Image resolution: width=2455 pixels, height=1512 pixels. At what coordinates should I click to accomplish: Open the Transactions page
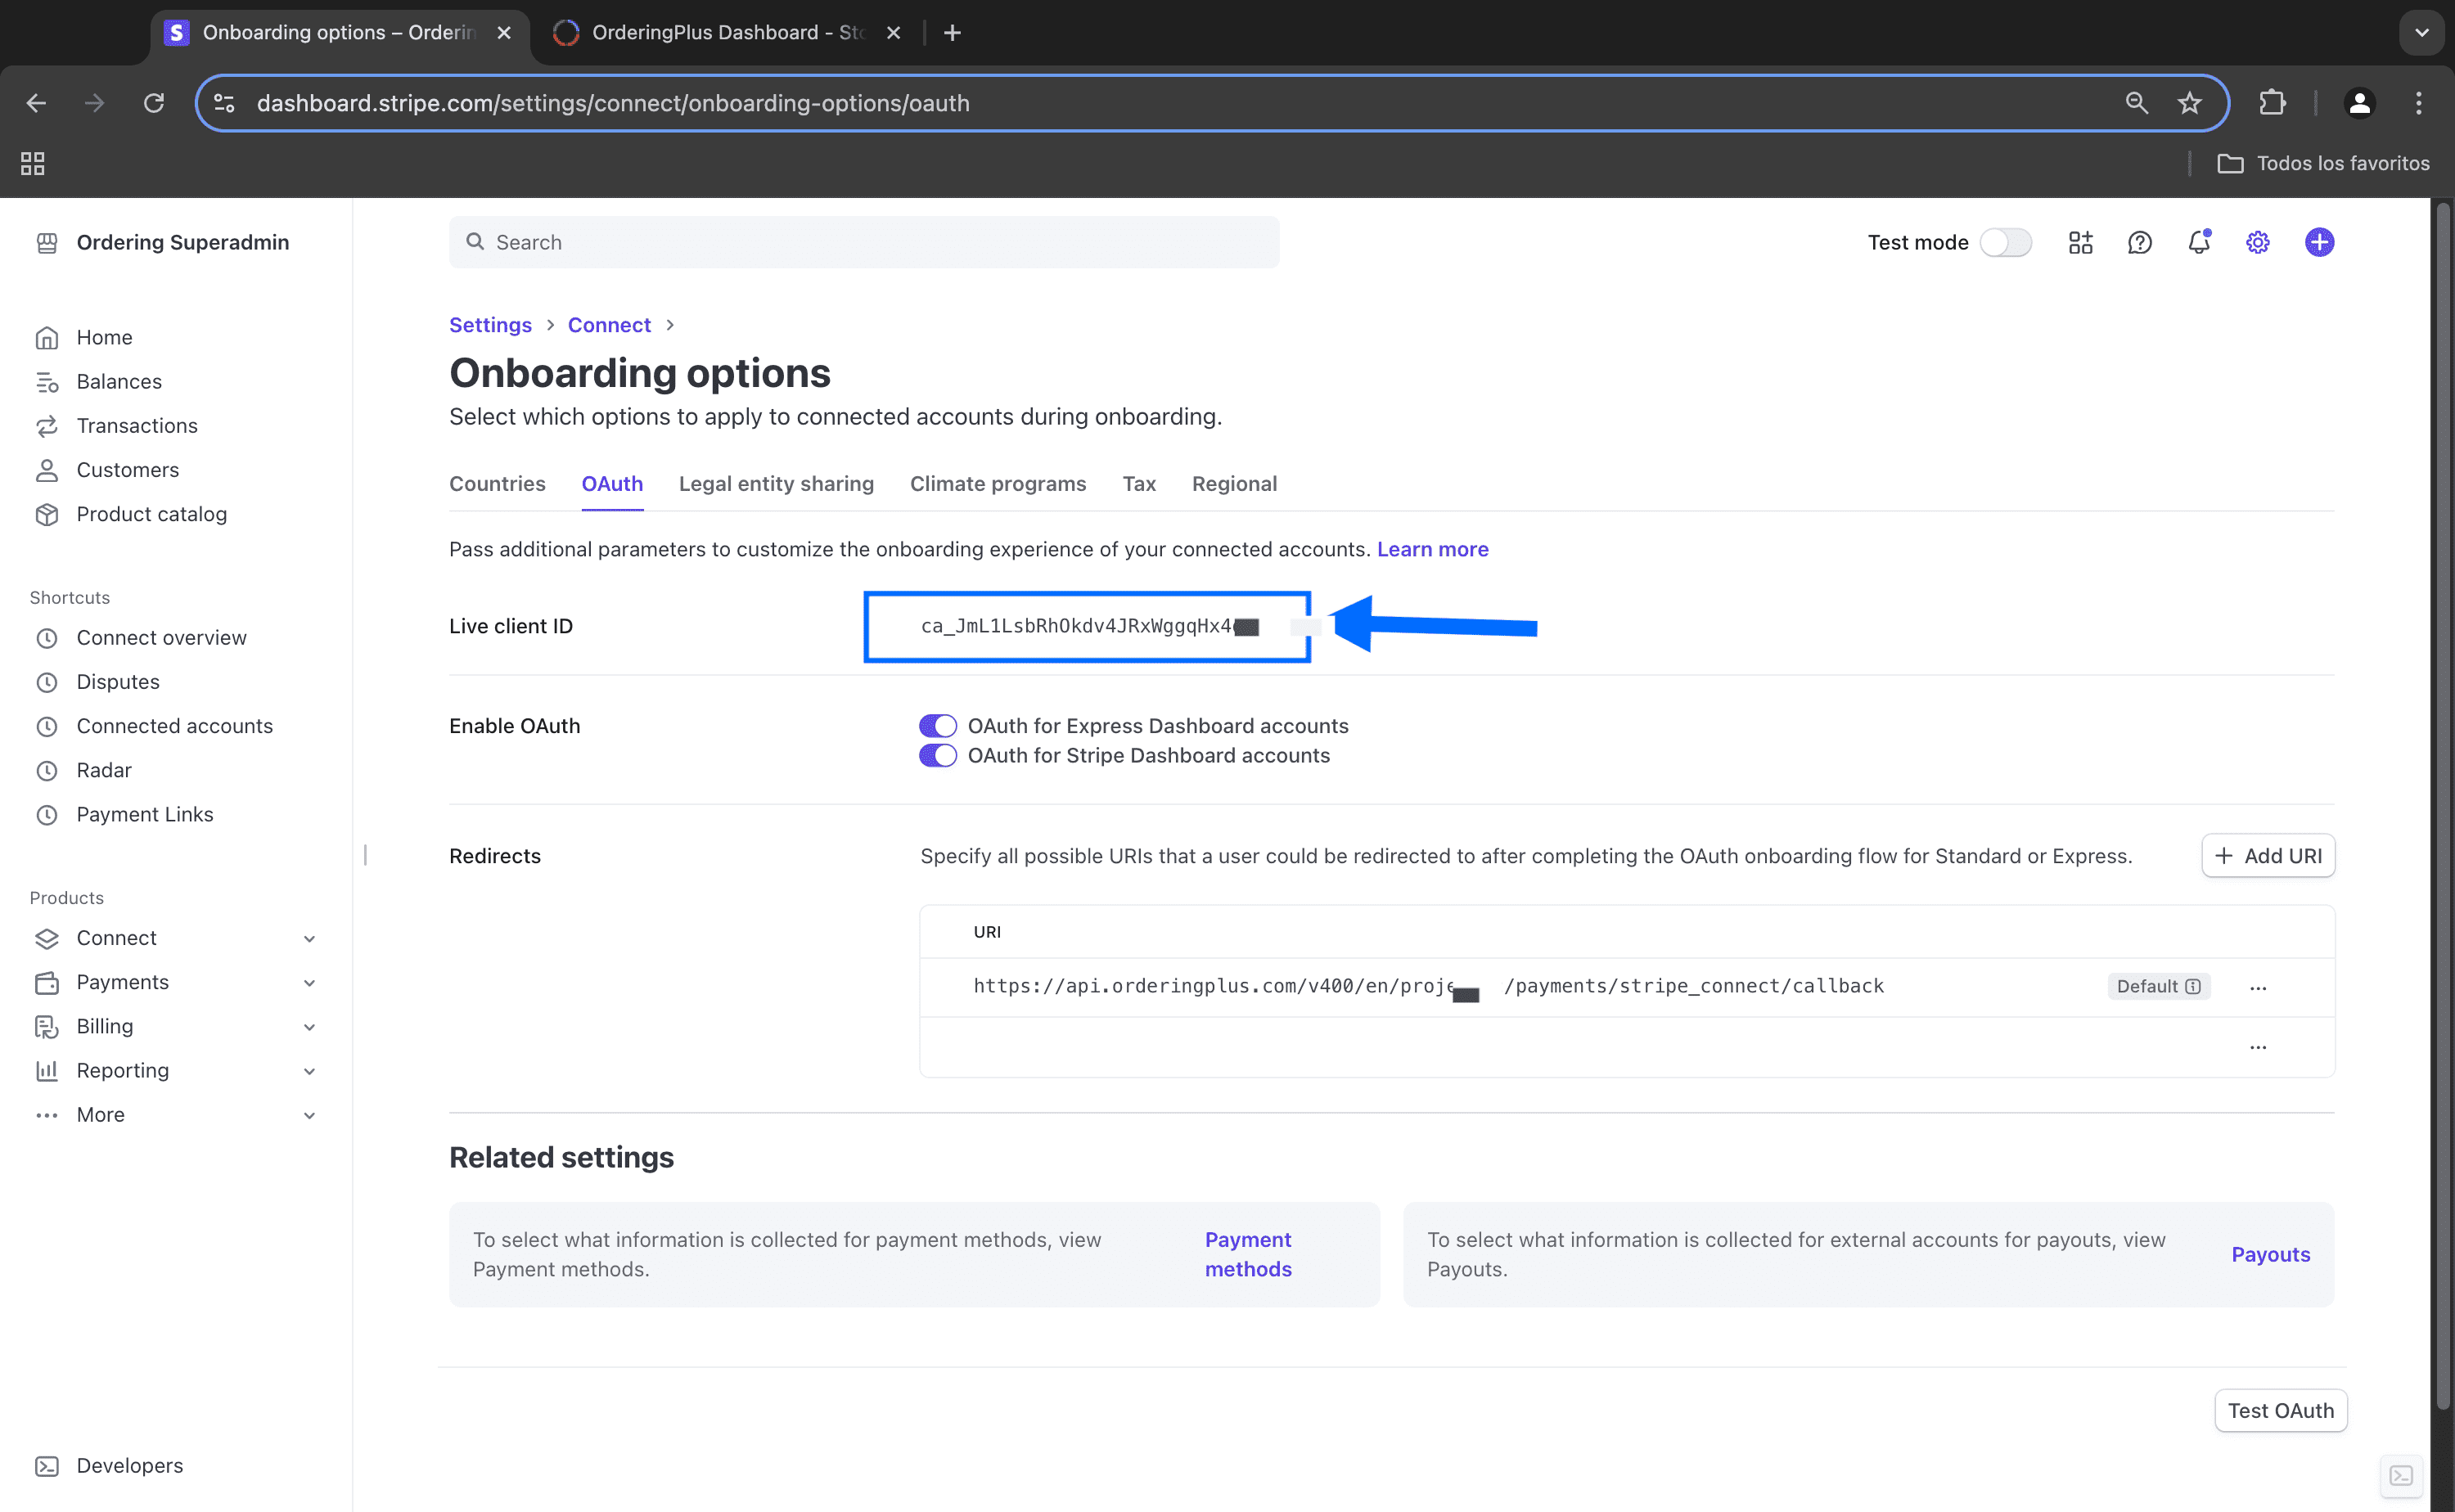(137, 425)
